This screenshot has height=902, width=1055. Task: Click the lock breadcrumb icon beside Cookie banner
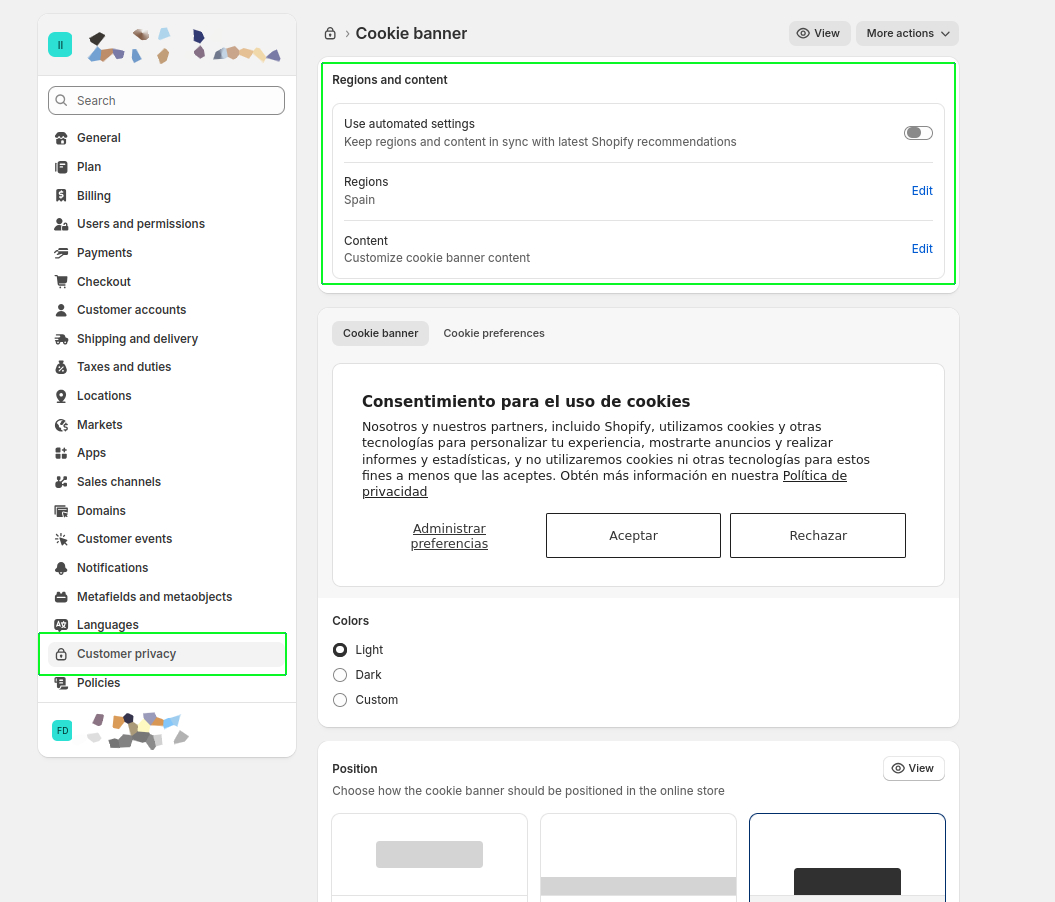point(330,34)
